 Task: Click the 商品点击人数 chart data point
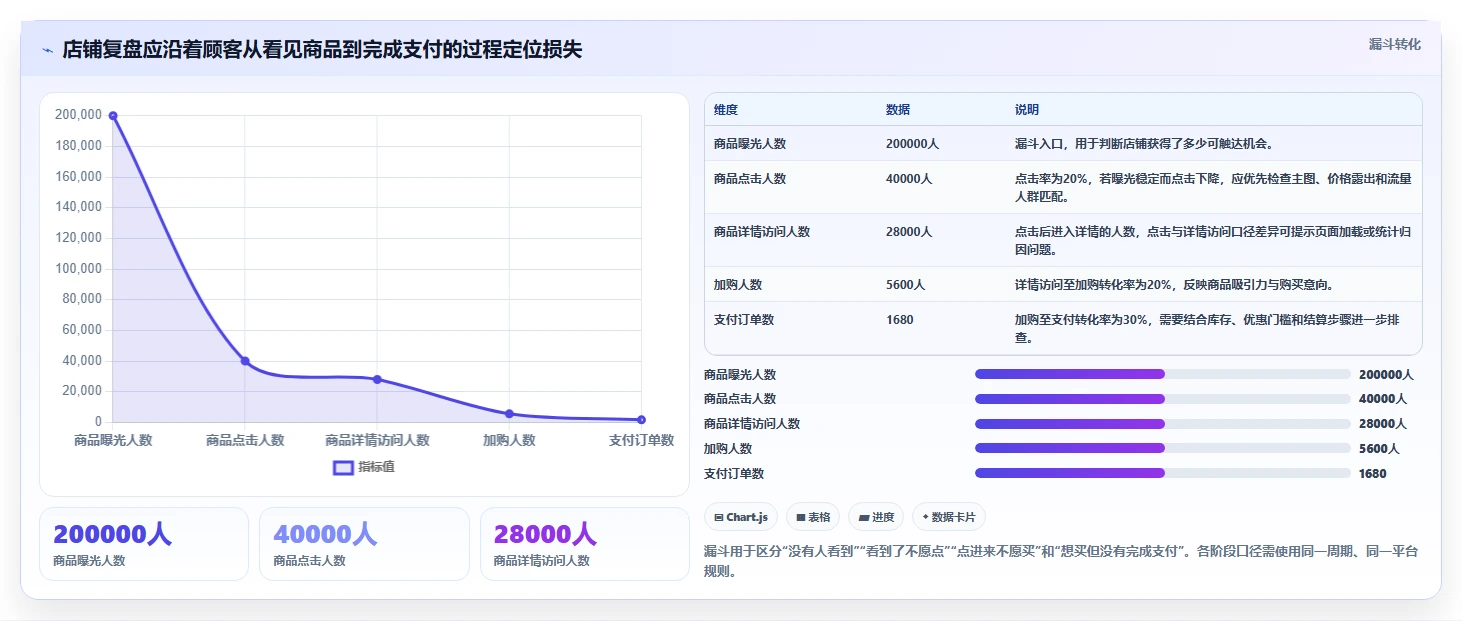[245, 361]
